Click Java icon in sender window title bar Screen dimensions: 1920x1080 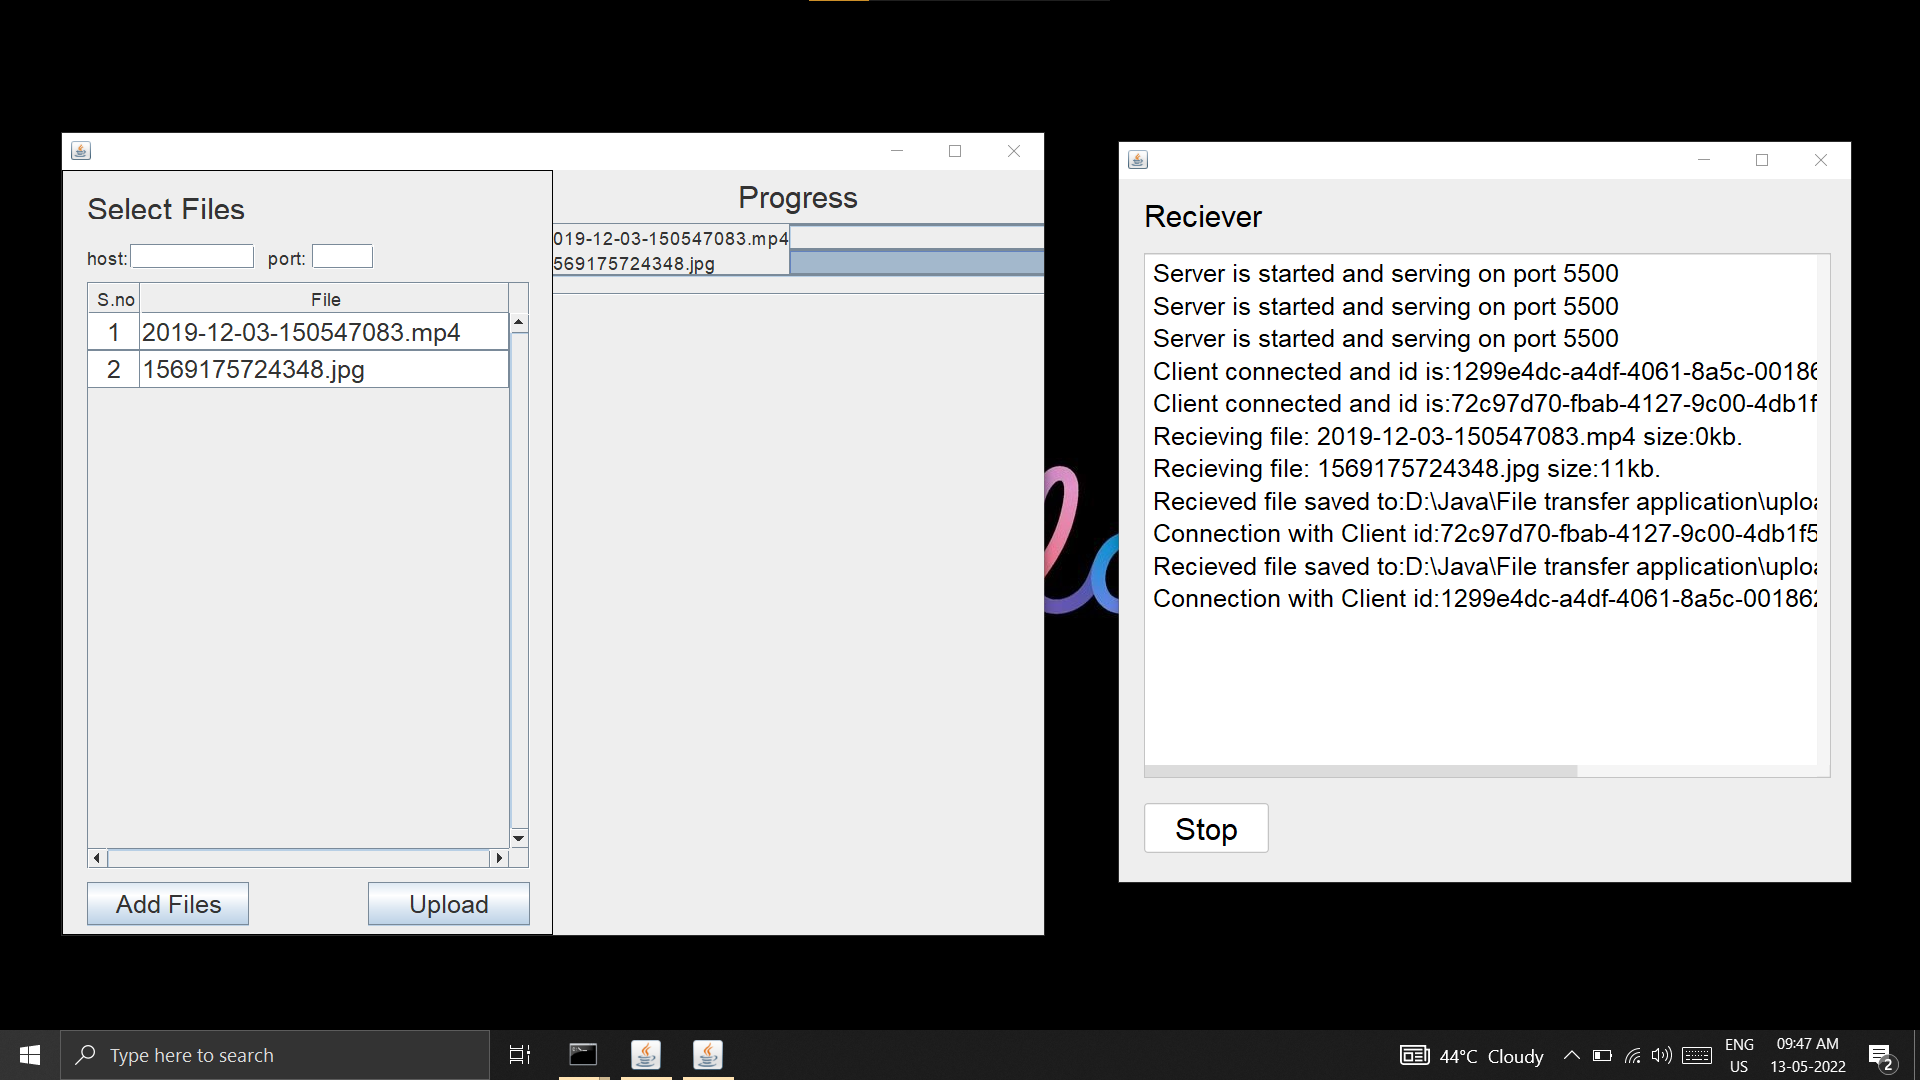pos(81,151)
